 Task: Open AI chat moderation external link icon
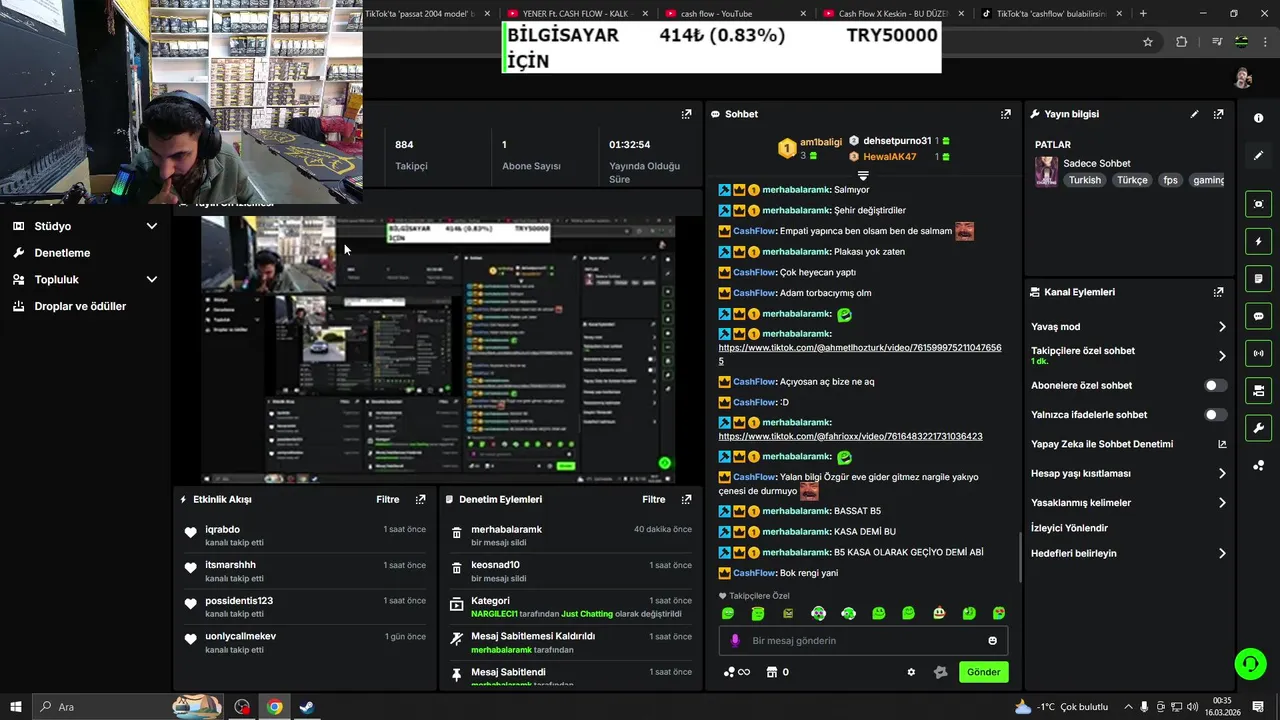1222,444
